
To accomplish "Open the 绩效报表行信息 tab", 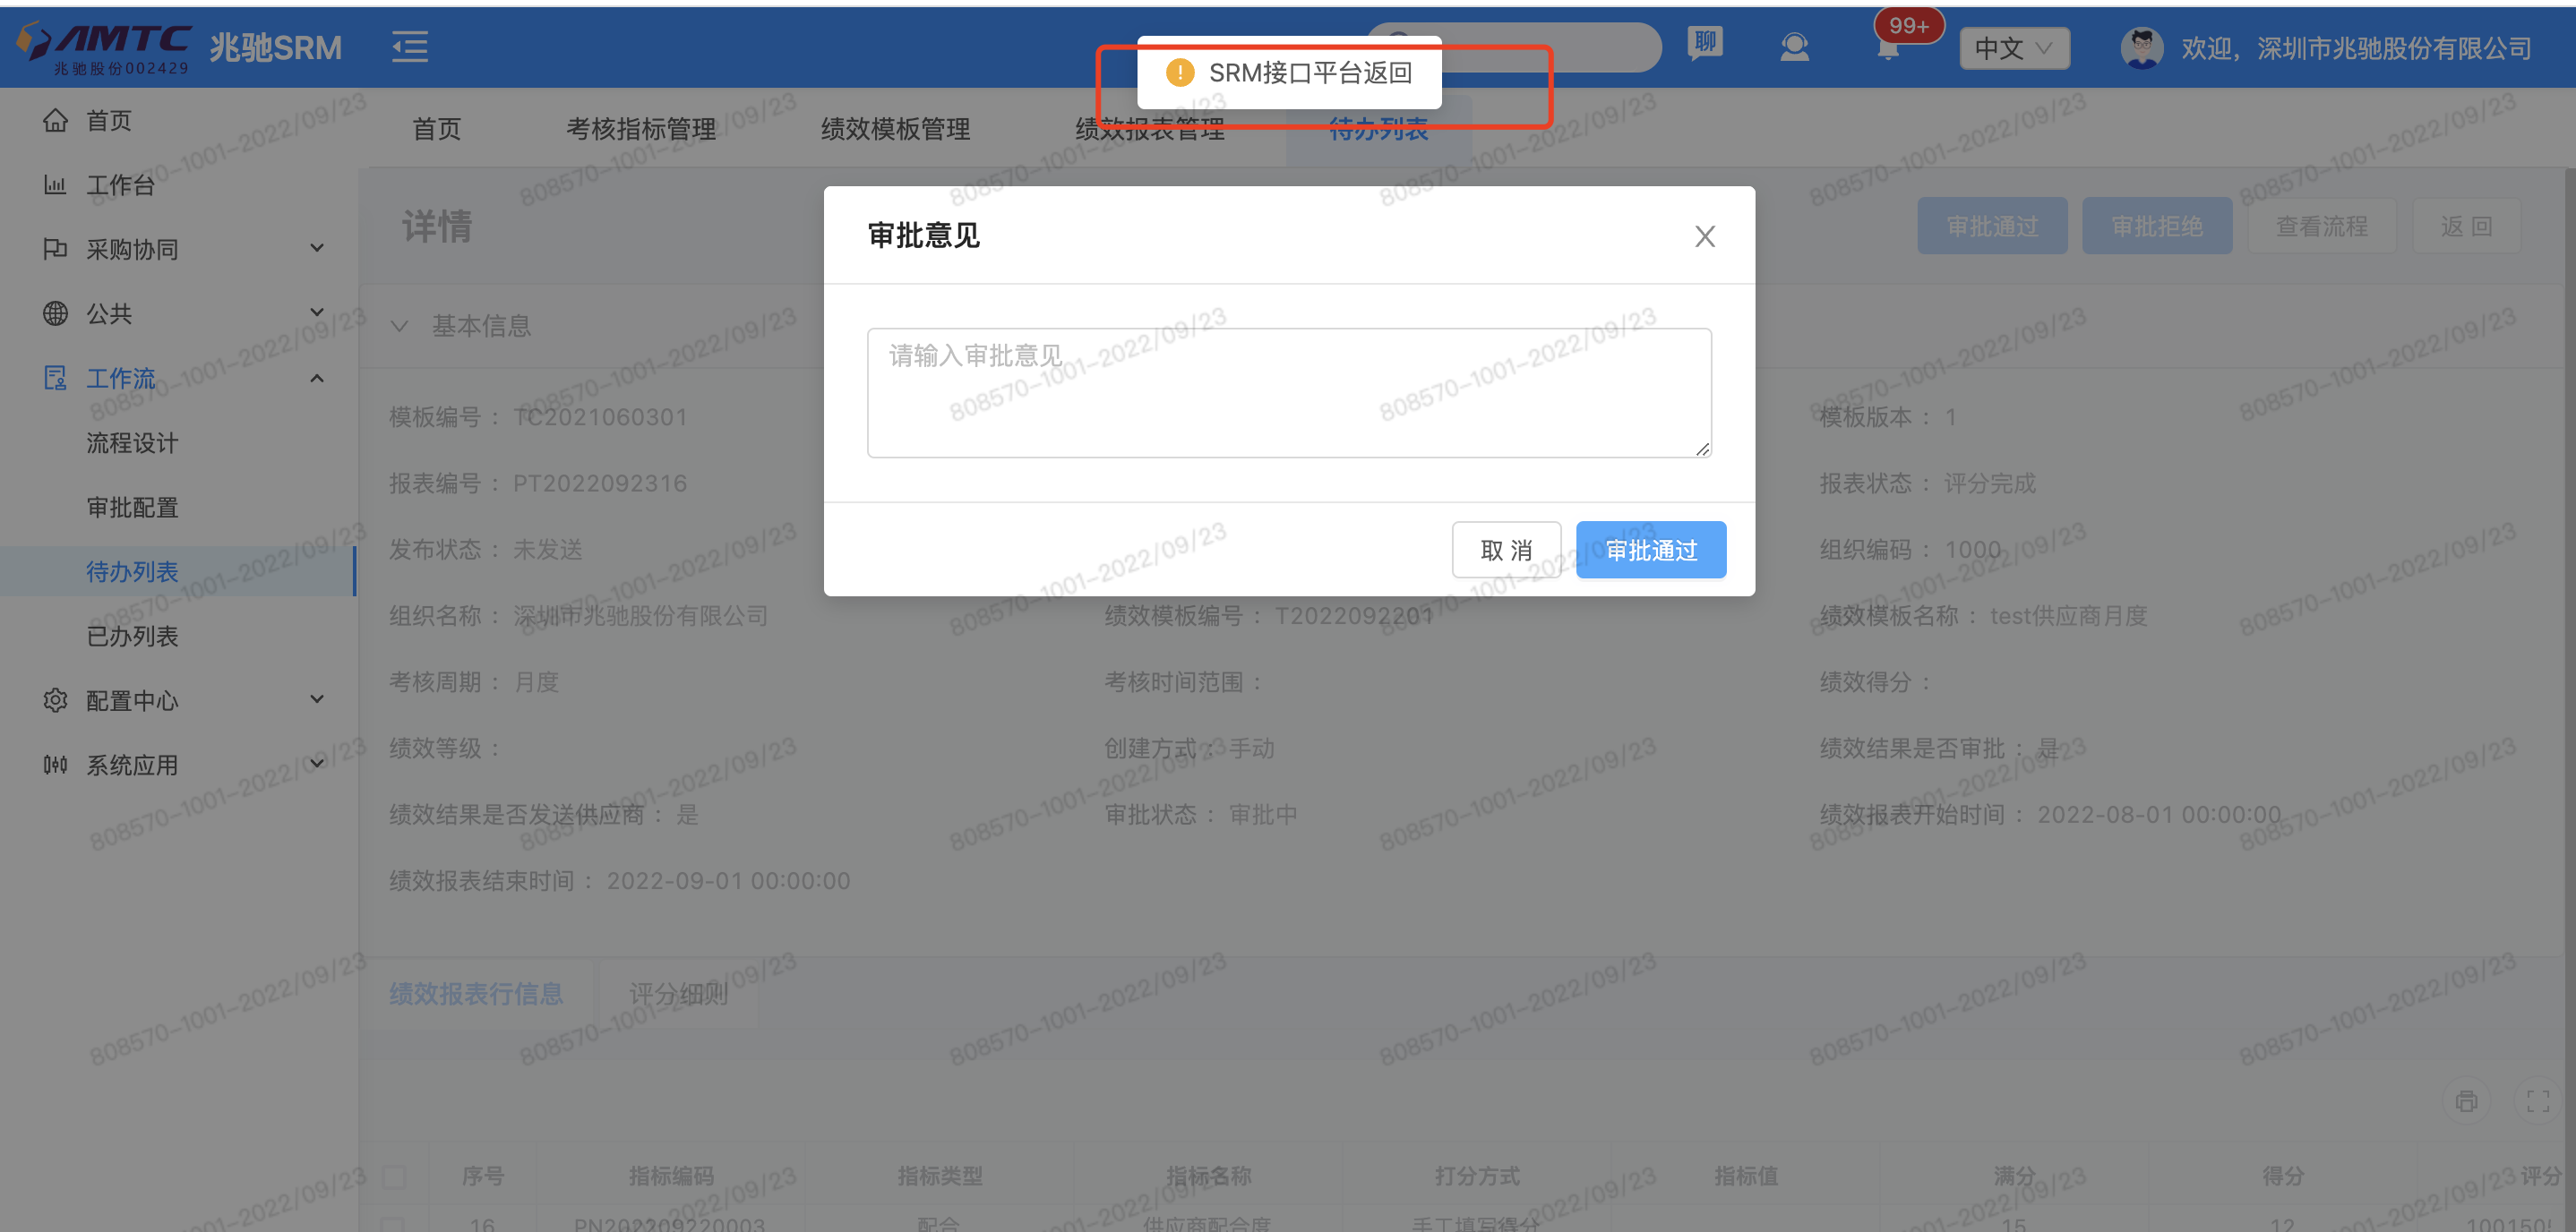I will (476, 994).
